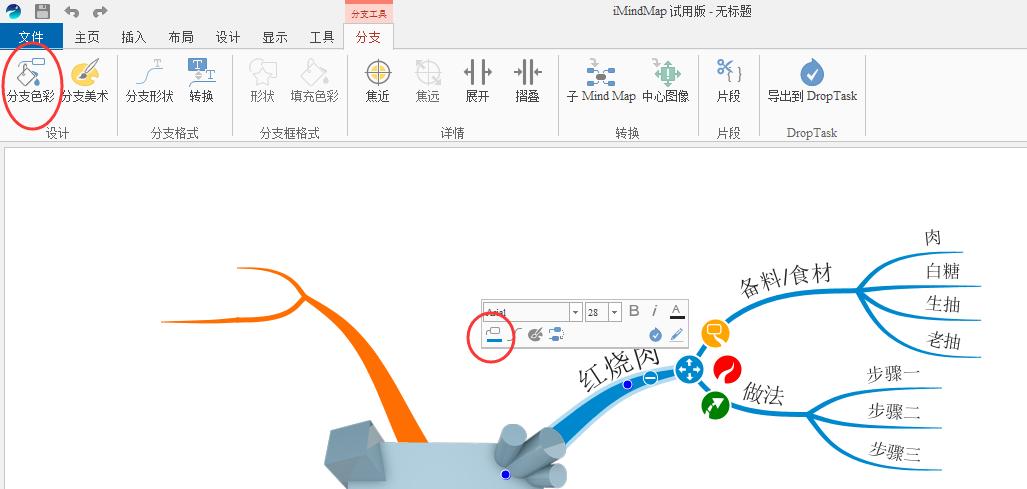Click the 肉 sub-branch text
Screen dimensions: 1027x489
(933, 237)
